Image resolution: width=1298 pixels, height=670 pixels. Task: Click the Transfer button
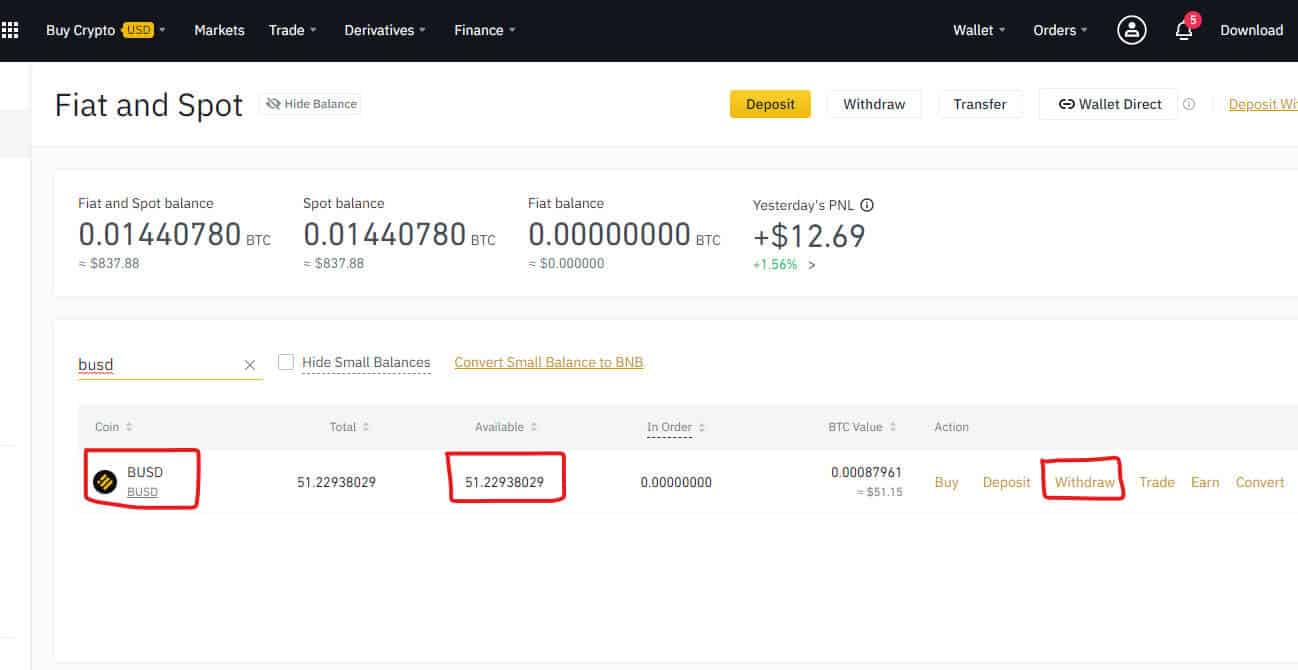(x=980, y=104)
